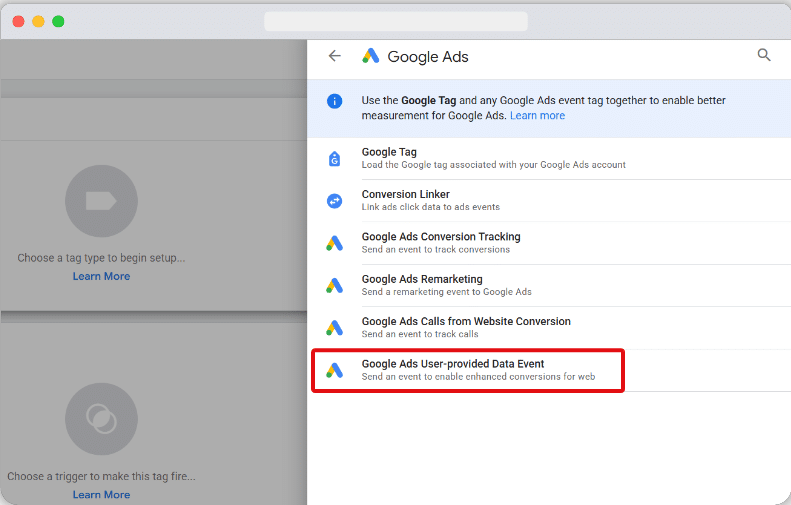Click tag type placeholder circle icon
791x505 pixels.
[101, 201]
